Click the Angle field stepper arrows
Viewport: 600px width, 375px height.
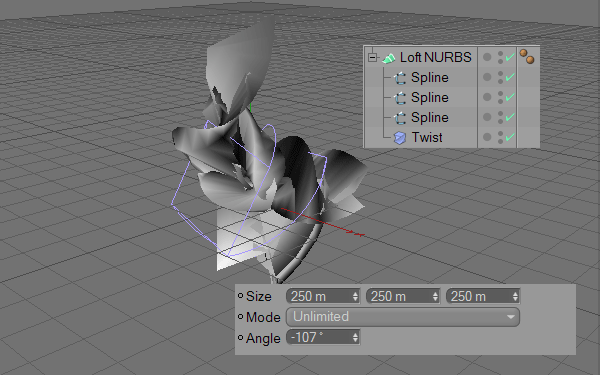[x=355, y=338]
